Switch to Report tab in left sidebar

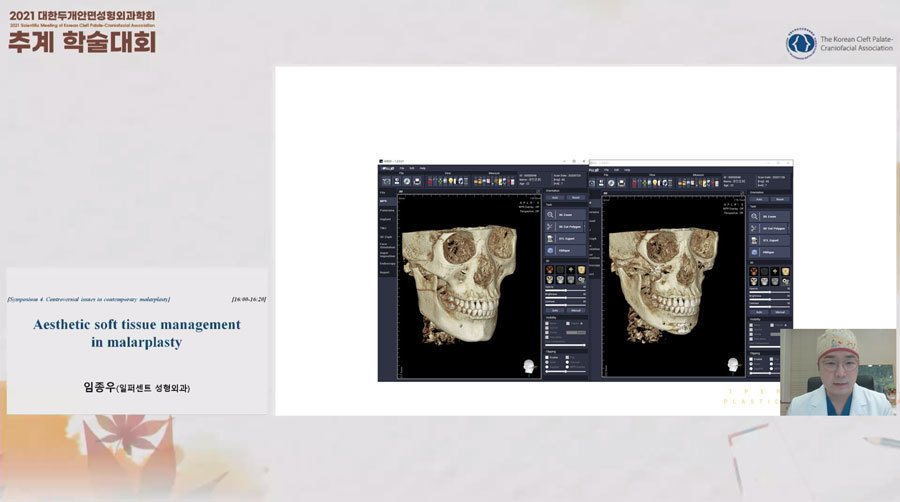coord(387,273)
